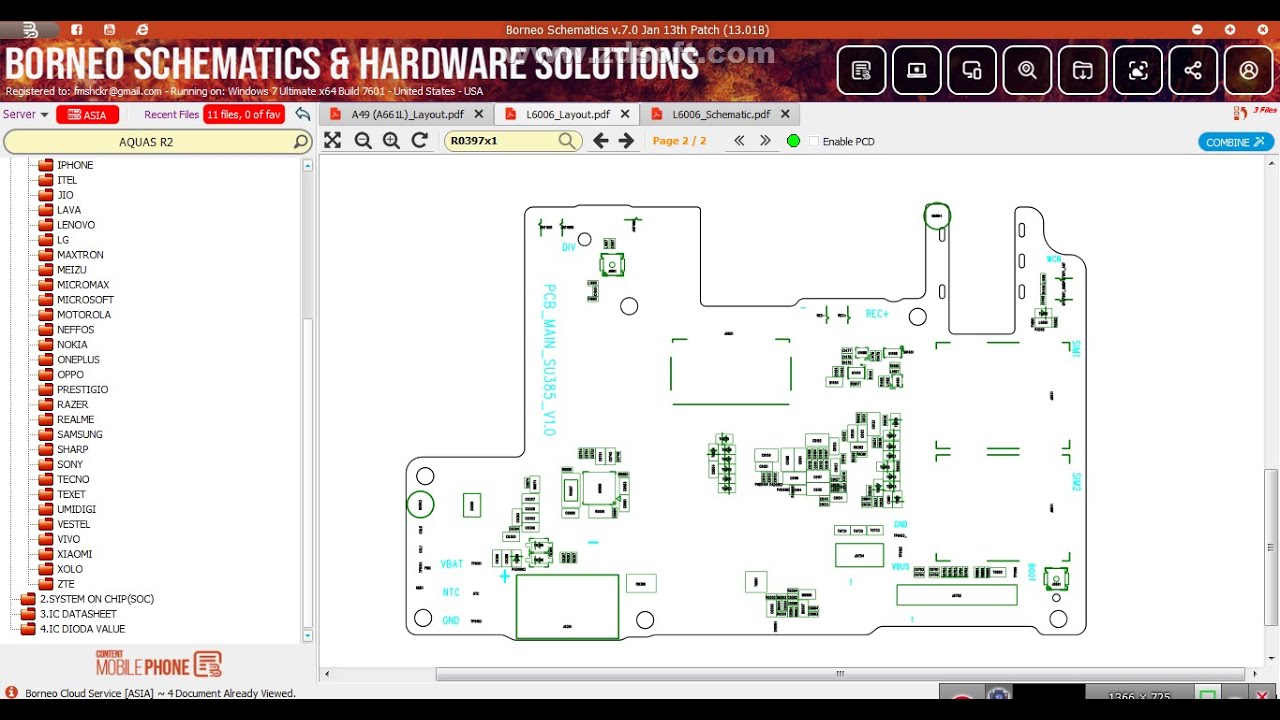Image resolution: width=1280 pixels, height=720 pixels.
Task: Click the tree panel scroll-down arrow
Action: (307, 636)
